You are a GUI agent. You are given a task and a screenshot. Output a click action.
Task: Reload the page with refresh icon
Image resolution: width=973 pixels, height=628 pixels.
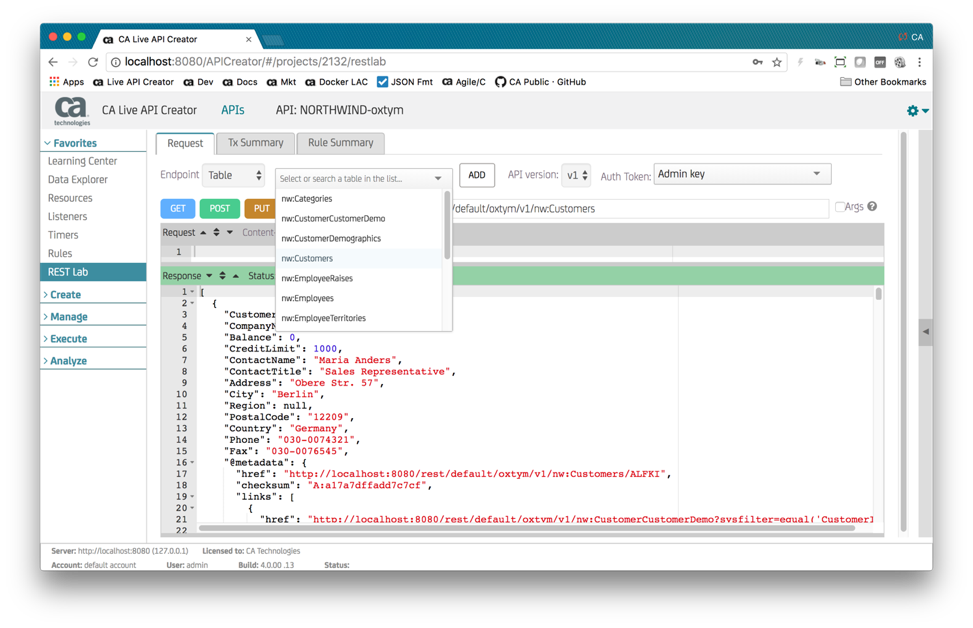[93, 62]
